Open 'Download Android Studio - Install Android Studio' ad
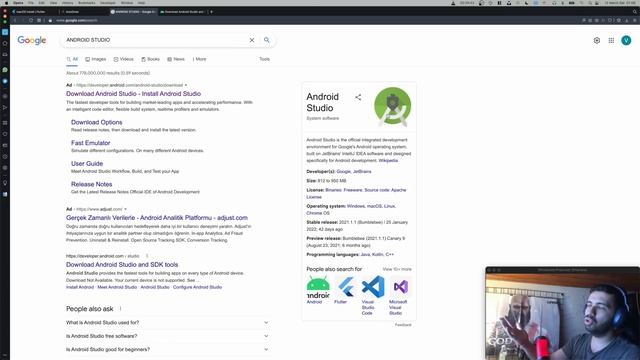The width and height of the screenshot is (640, 360). click(133, 93)
